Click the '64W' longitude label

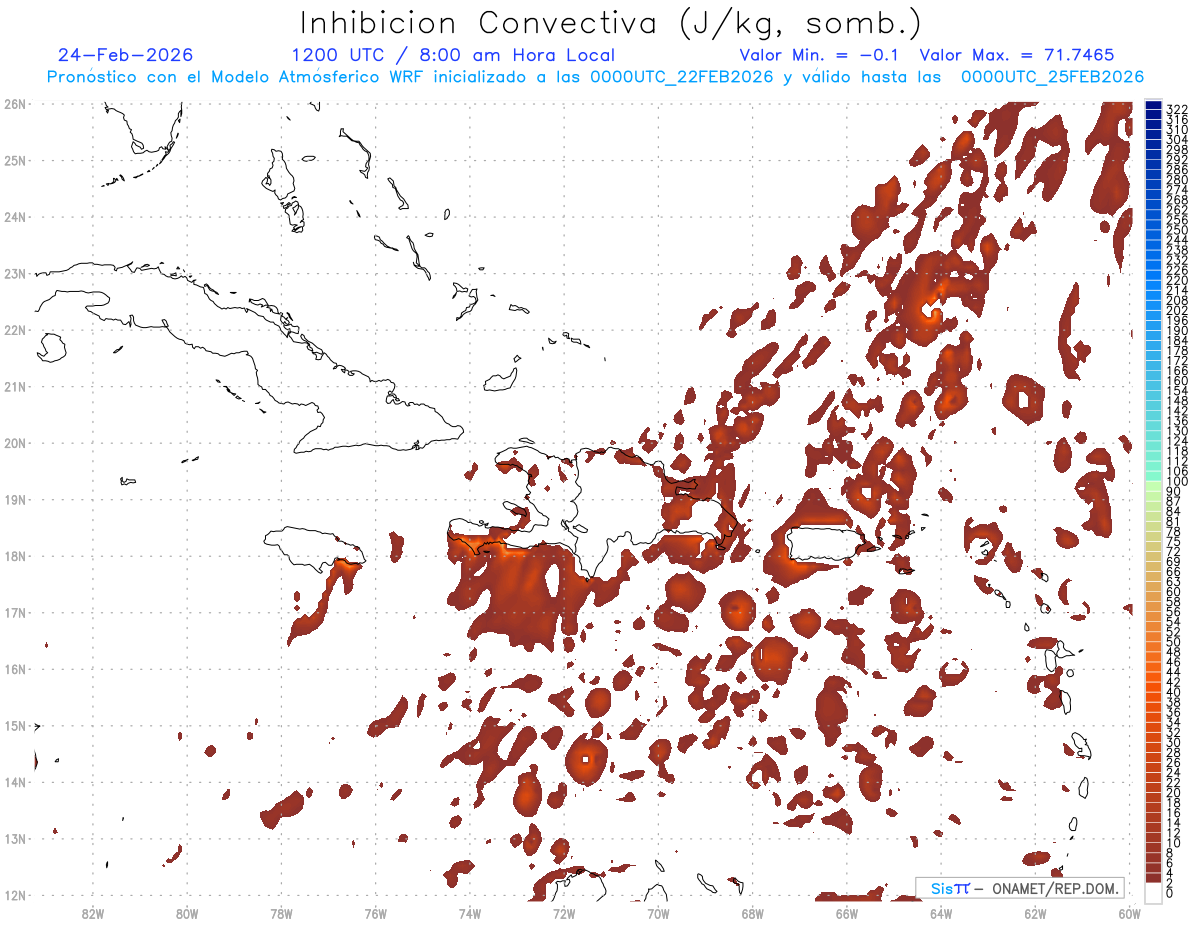(x=941, y=913)
